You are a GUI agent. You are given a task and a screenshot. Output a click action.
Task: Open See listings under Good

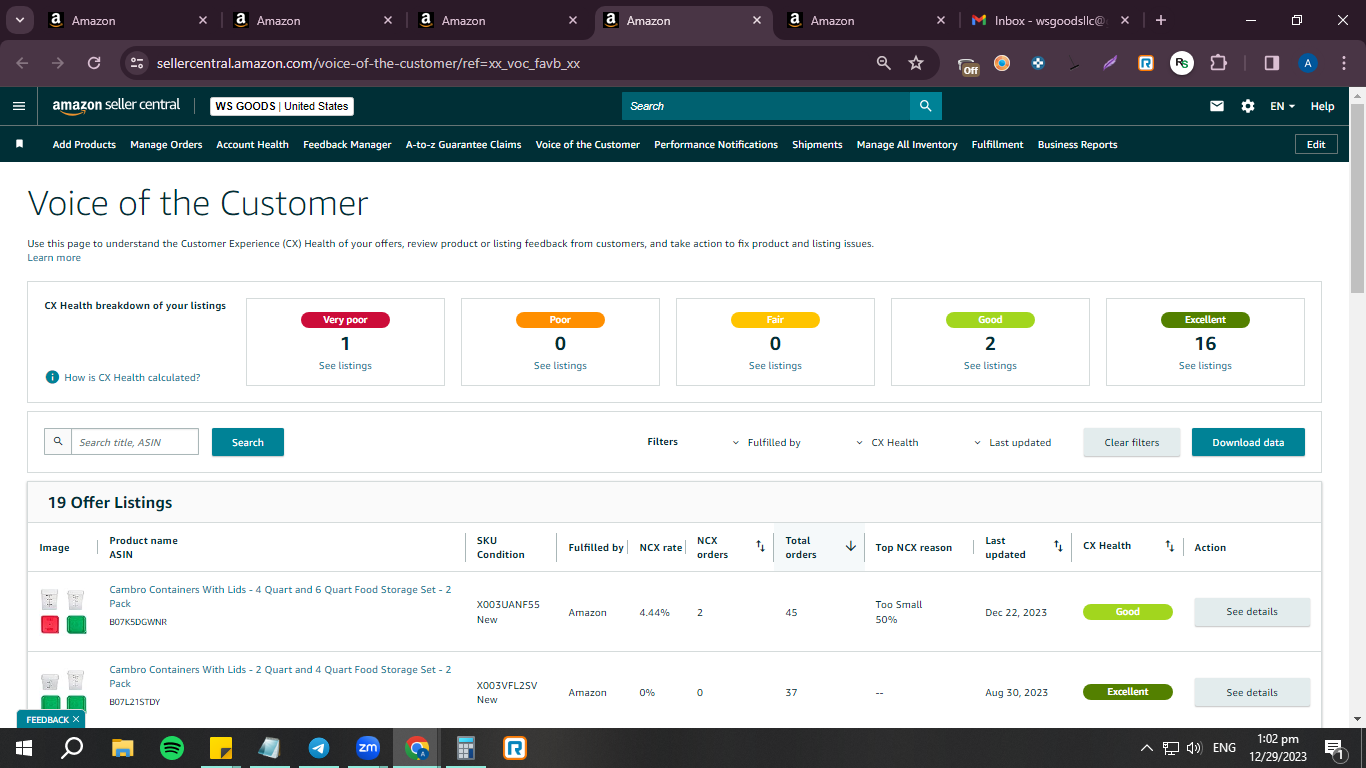coord(990,366)
